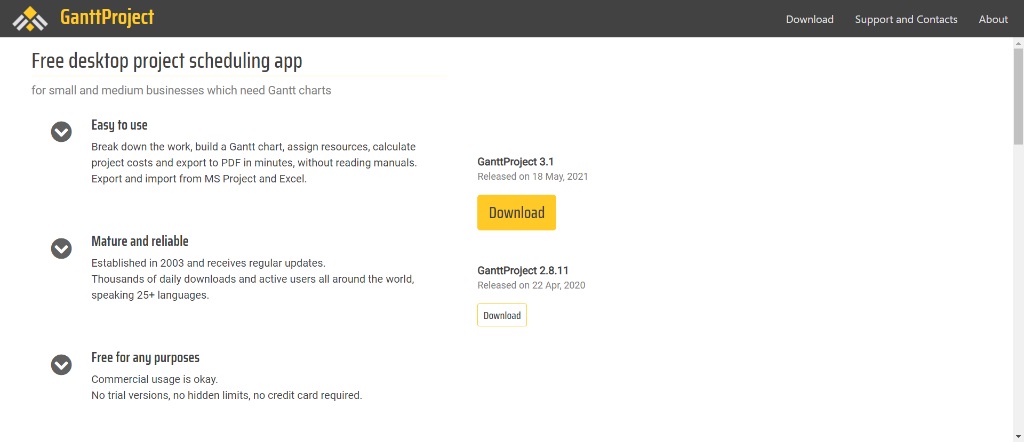
Task: Click the 'Easy to use' heading
Action: (120, 125)
